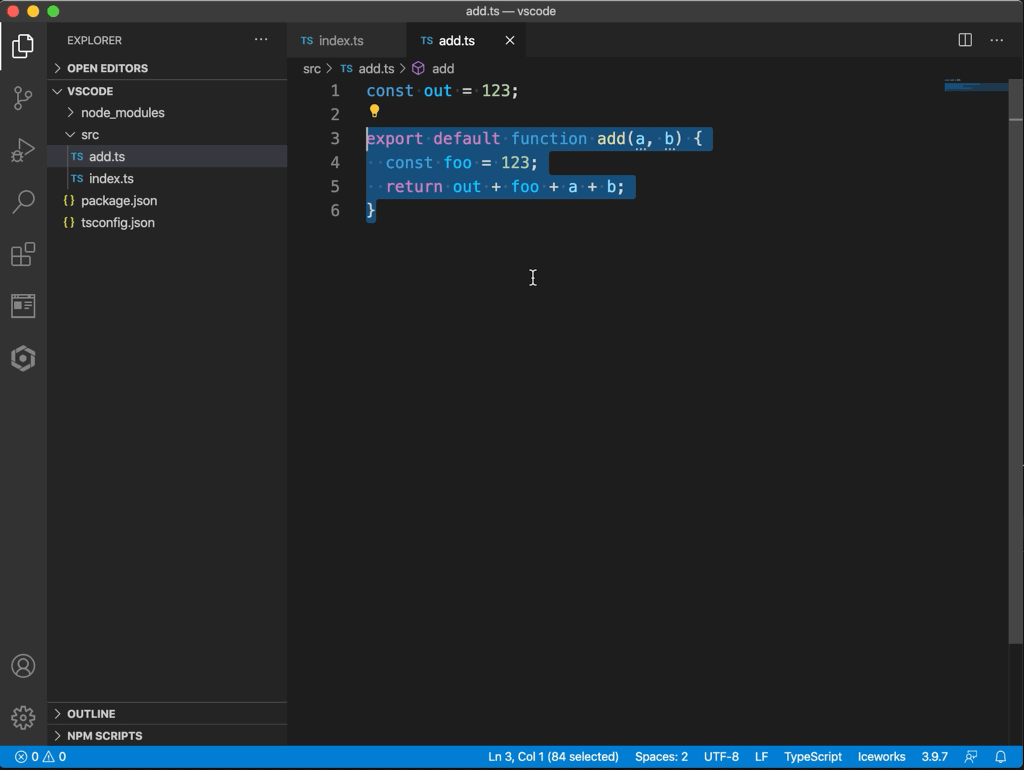The image size is (1024, 770).
Task: Open the Search view
Action: tap(23, 202)
